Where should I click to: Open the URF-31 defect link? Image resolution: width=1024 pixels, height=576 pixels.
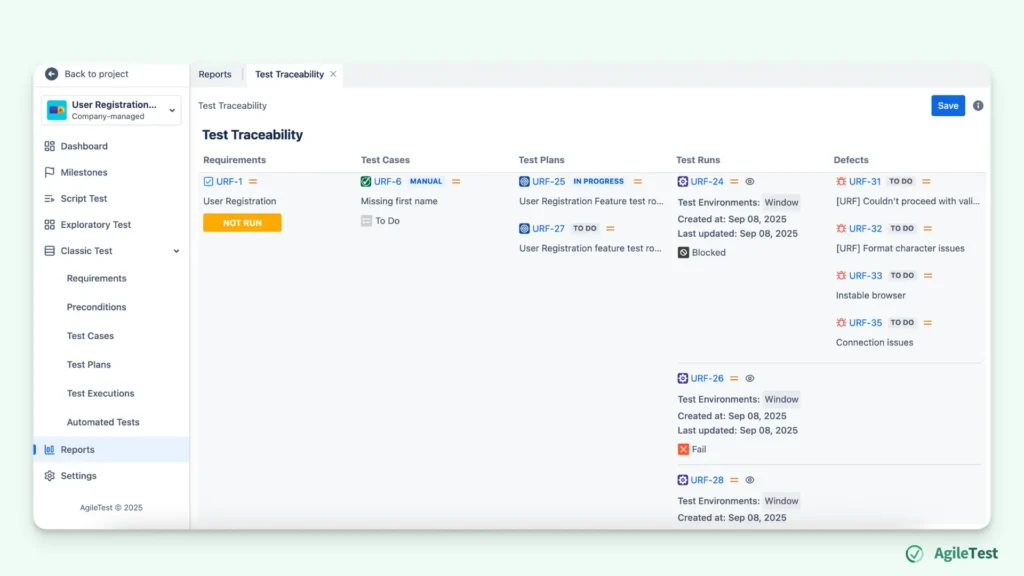[x=865, y=182]
